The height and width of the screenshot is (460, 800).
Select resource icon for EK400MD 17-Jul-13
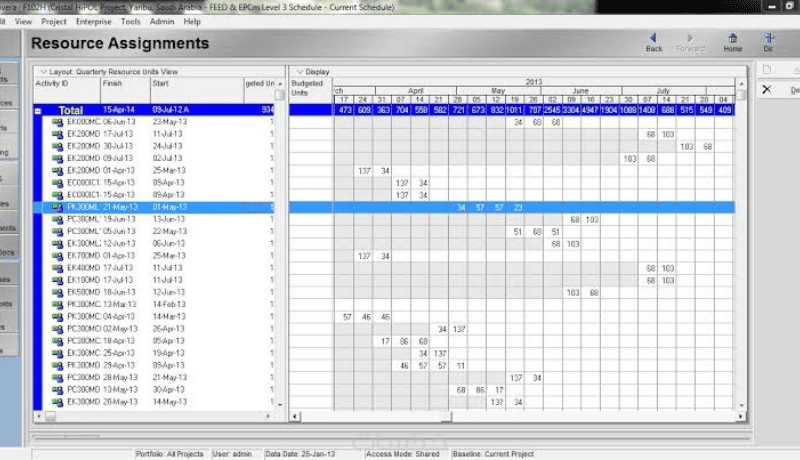pyautogui.click(x=58, y=268)
